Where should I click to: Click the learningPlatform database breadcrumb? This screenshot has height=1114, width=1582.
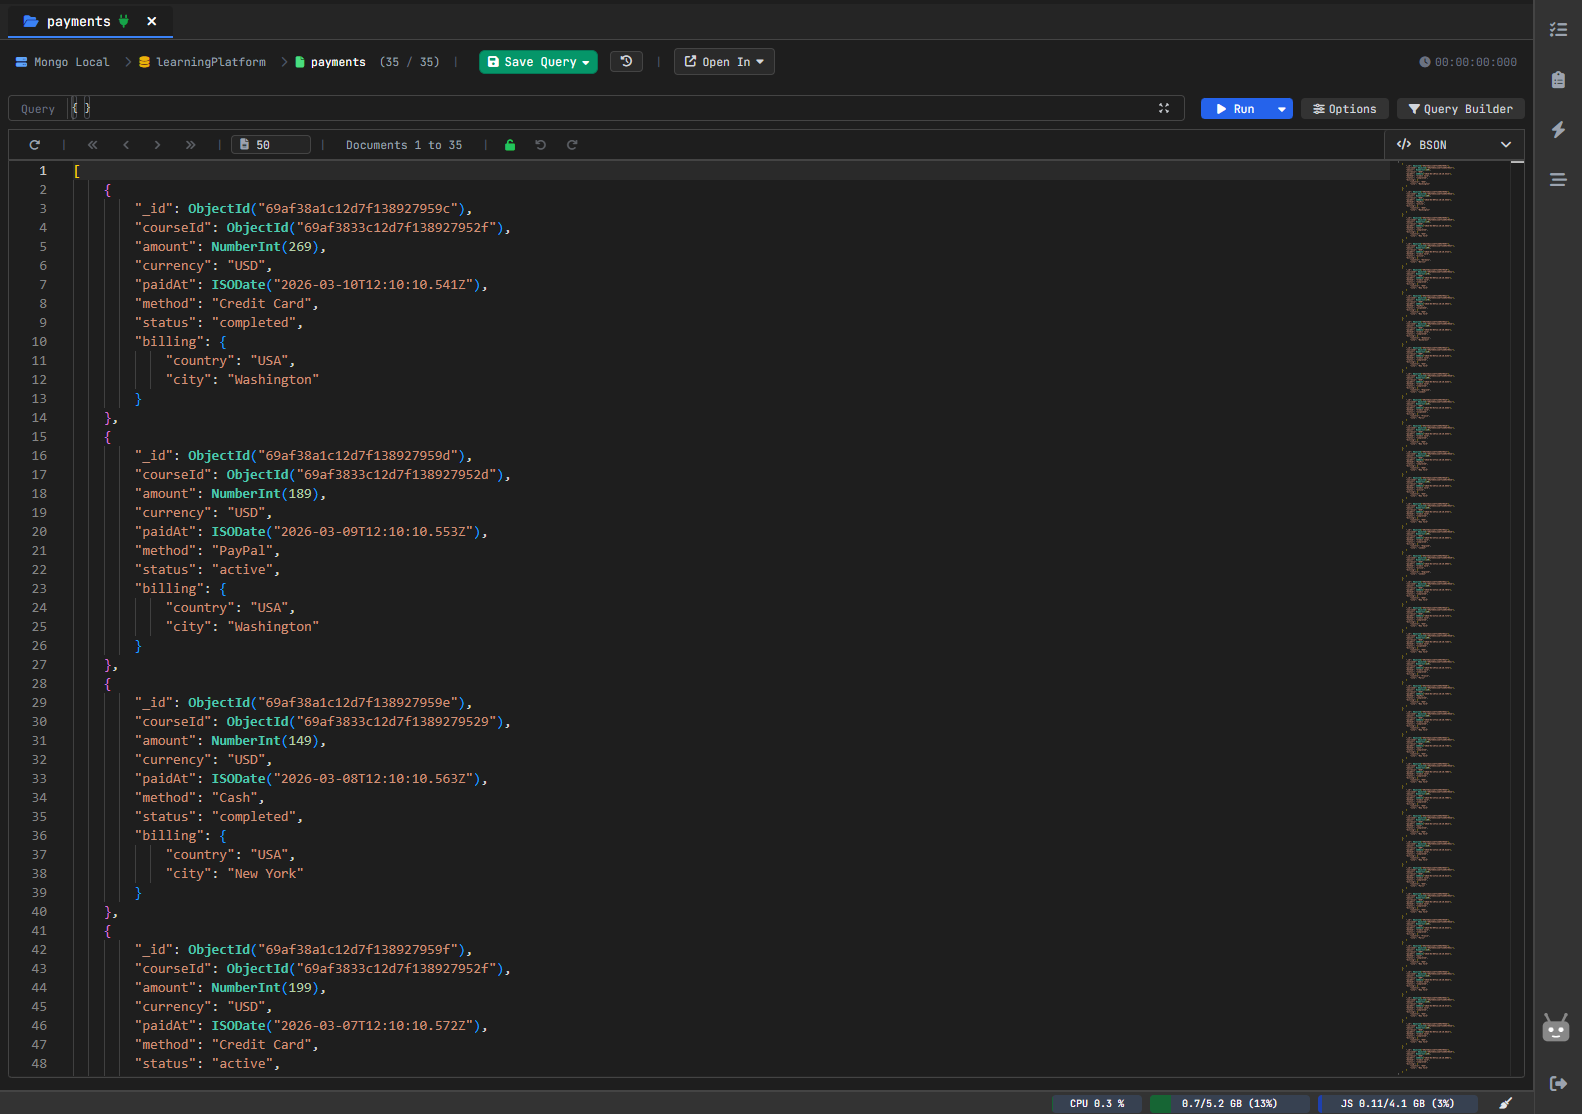coord(202,62)
